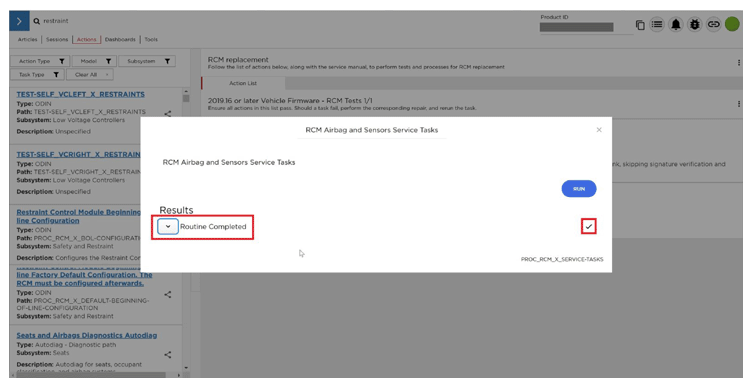
Task: Open the RCM replacement three-dot menu
Action: 739,63
